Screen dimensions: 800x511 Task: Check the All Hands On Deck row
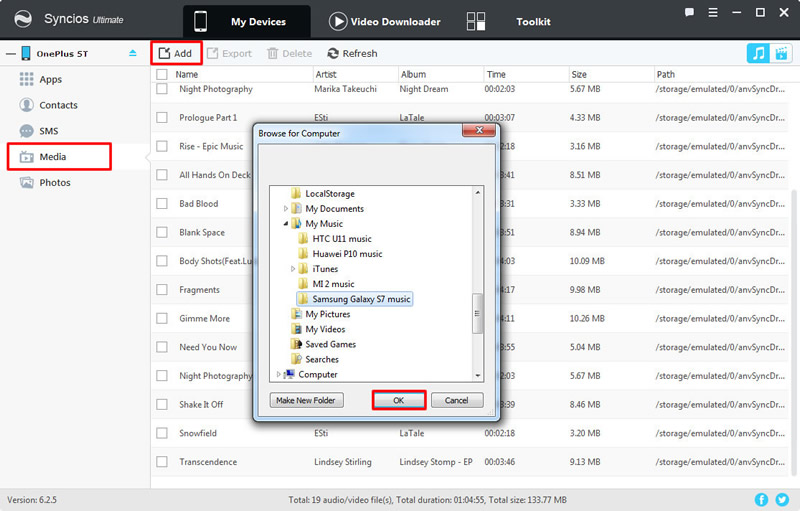coord(162,175)
